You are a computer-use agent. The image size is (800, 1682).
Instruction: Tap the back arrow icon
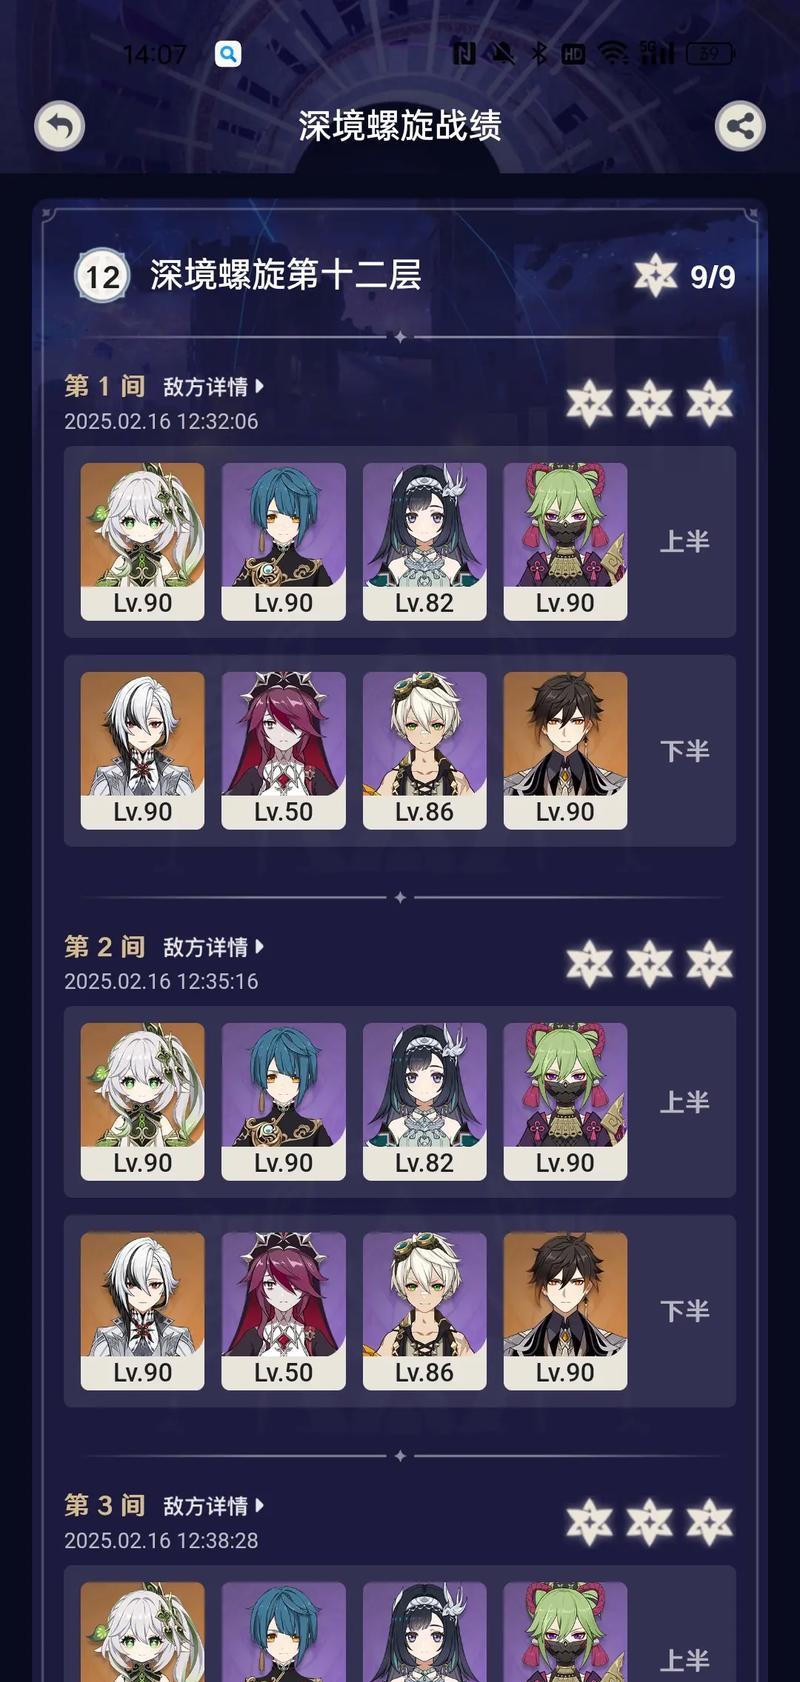[59, 126]
